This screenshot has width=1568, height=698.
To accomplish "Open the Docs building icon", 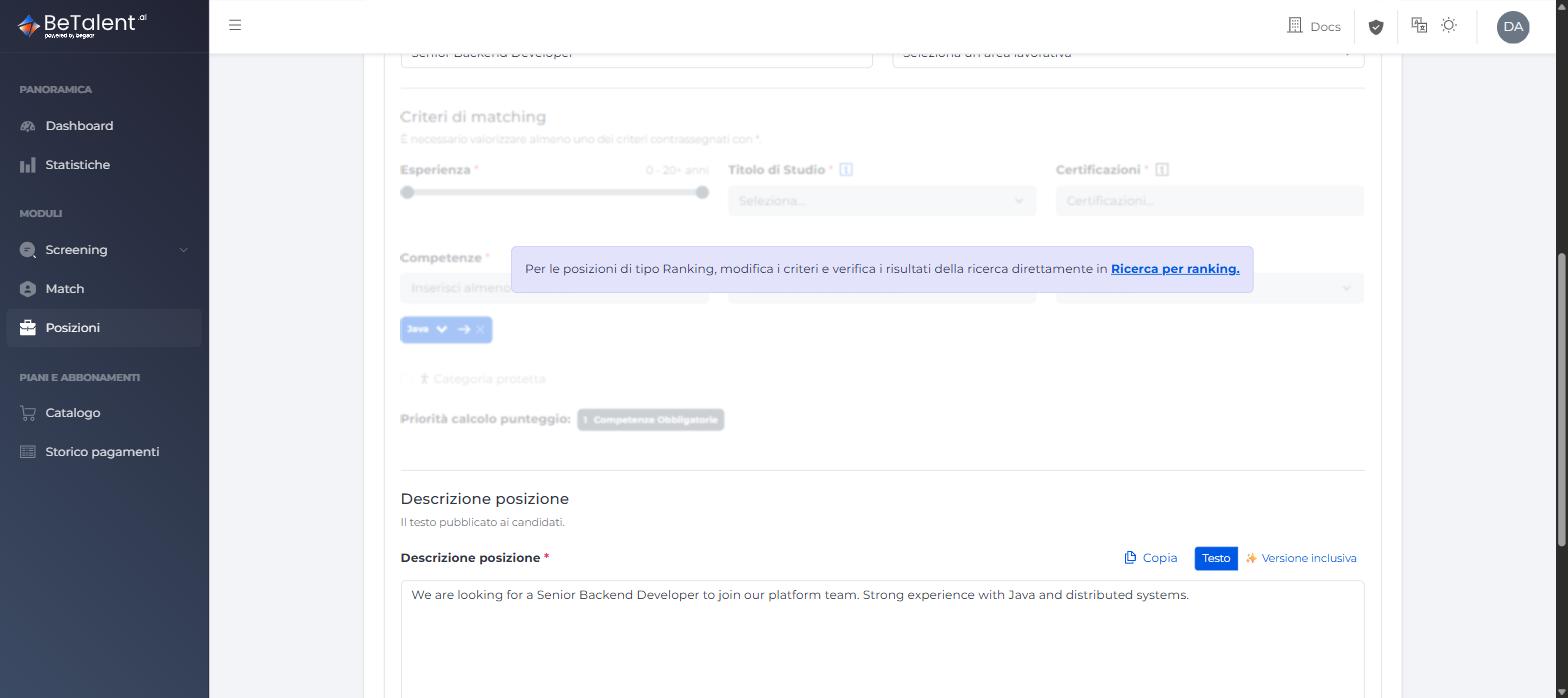I will (x=1294, y=25).
